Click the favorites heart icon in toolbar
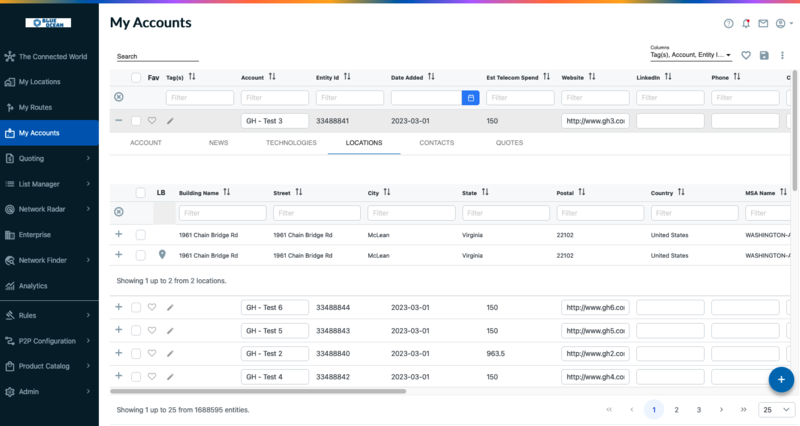The width and height of the screenshot is (800, 426). tap(746, 56)
